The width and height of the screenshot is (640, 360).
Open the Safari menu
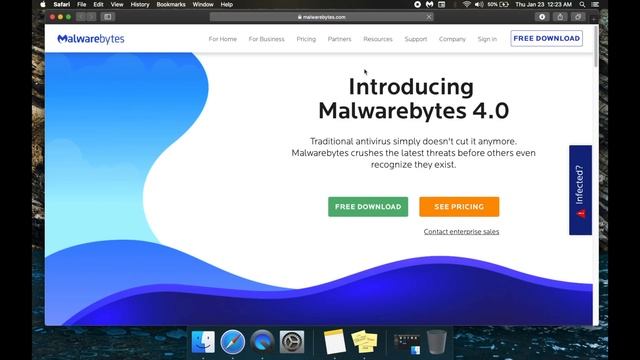point(62,4)
